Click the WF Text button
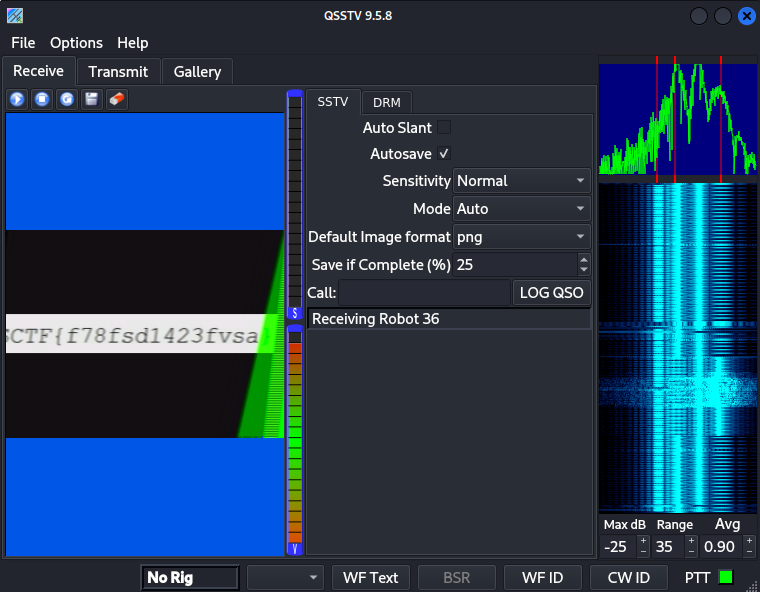The width and height of the screenshot is (760, 592). pos(370,577)
